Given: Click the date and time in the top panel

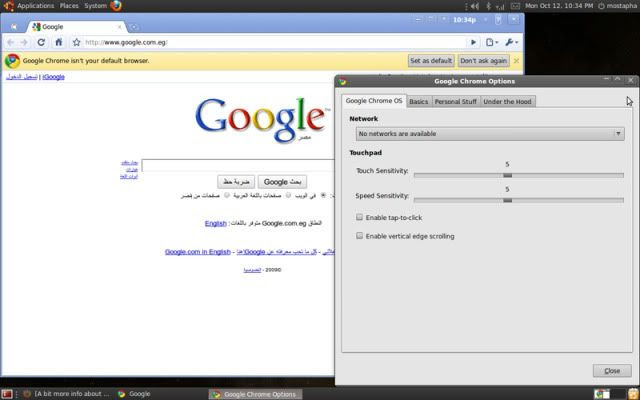Looking at the screenshot, I should (x=559, y=6).
